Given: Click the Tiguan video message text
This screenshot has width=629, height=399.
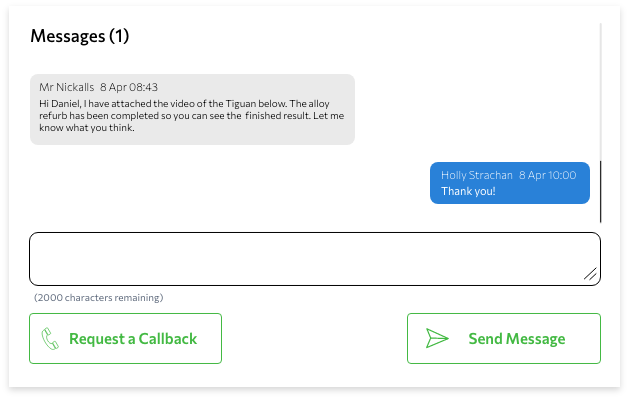Looking at the screenshot, I should (191, 115).
